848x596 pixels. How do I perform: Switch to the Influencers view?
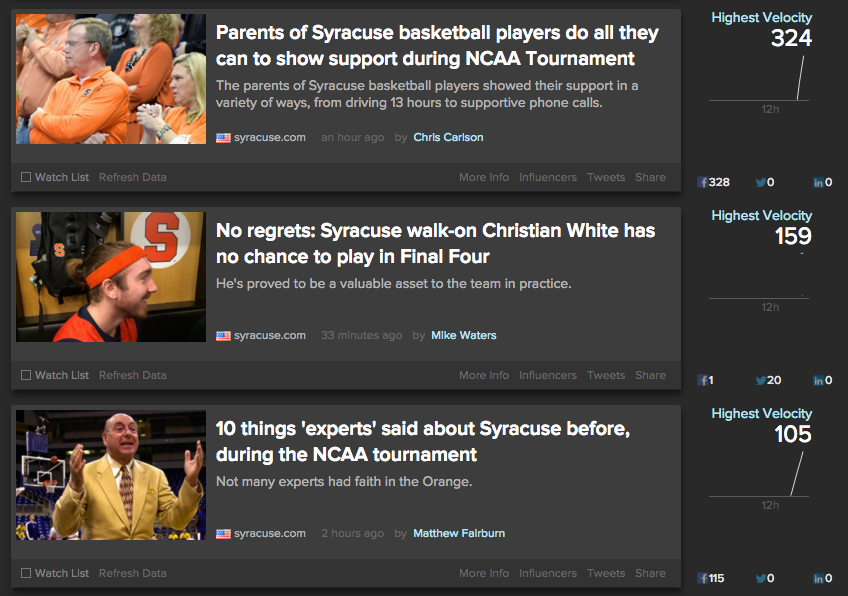[x=548, y=177]
